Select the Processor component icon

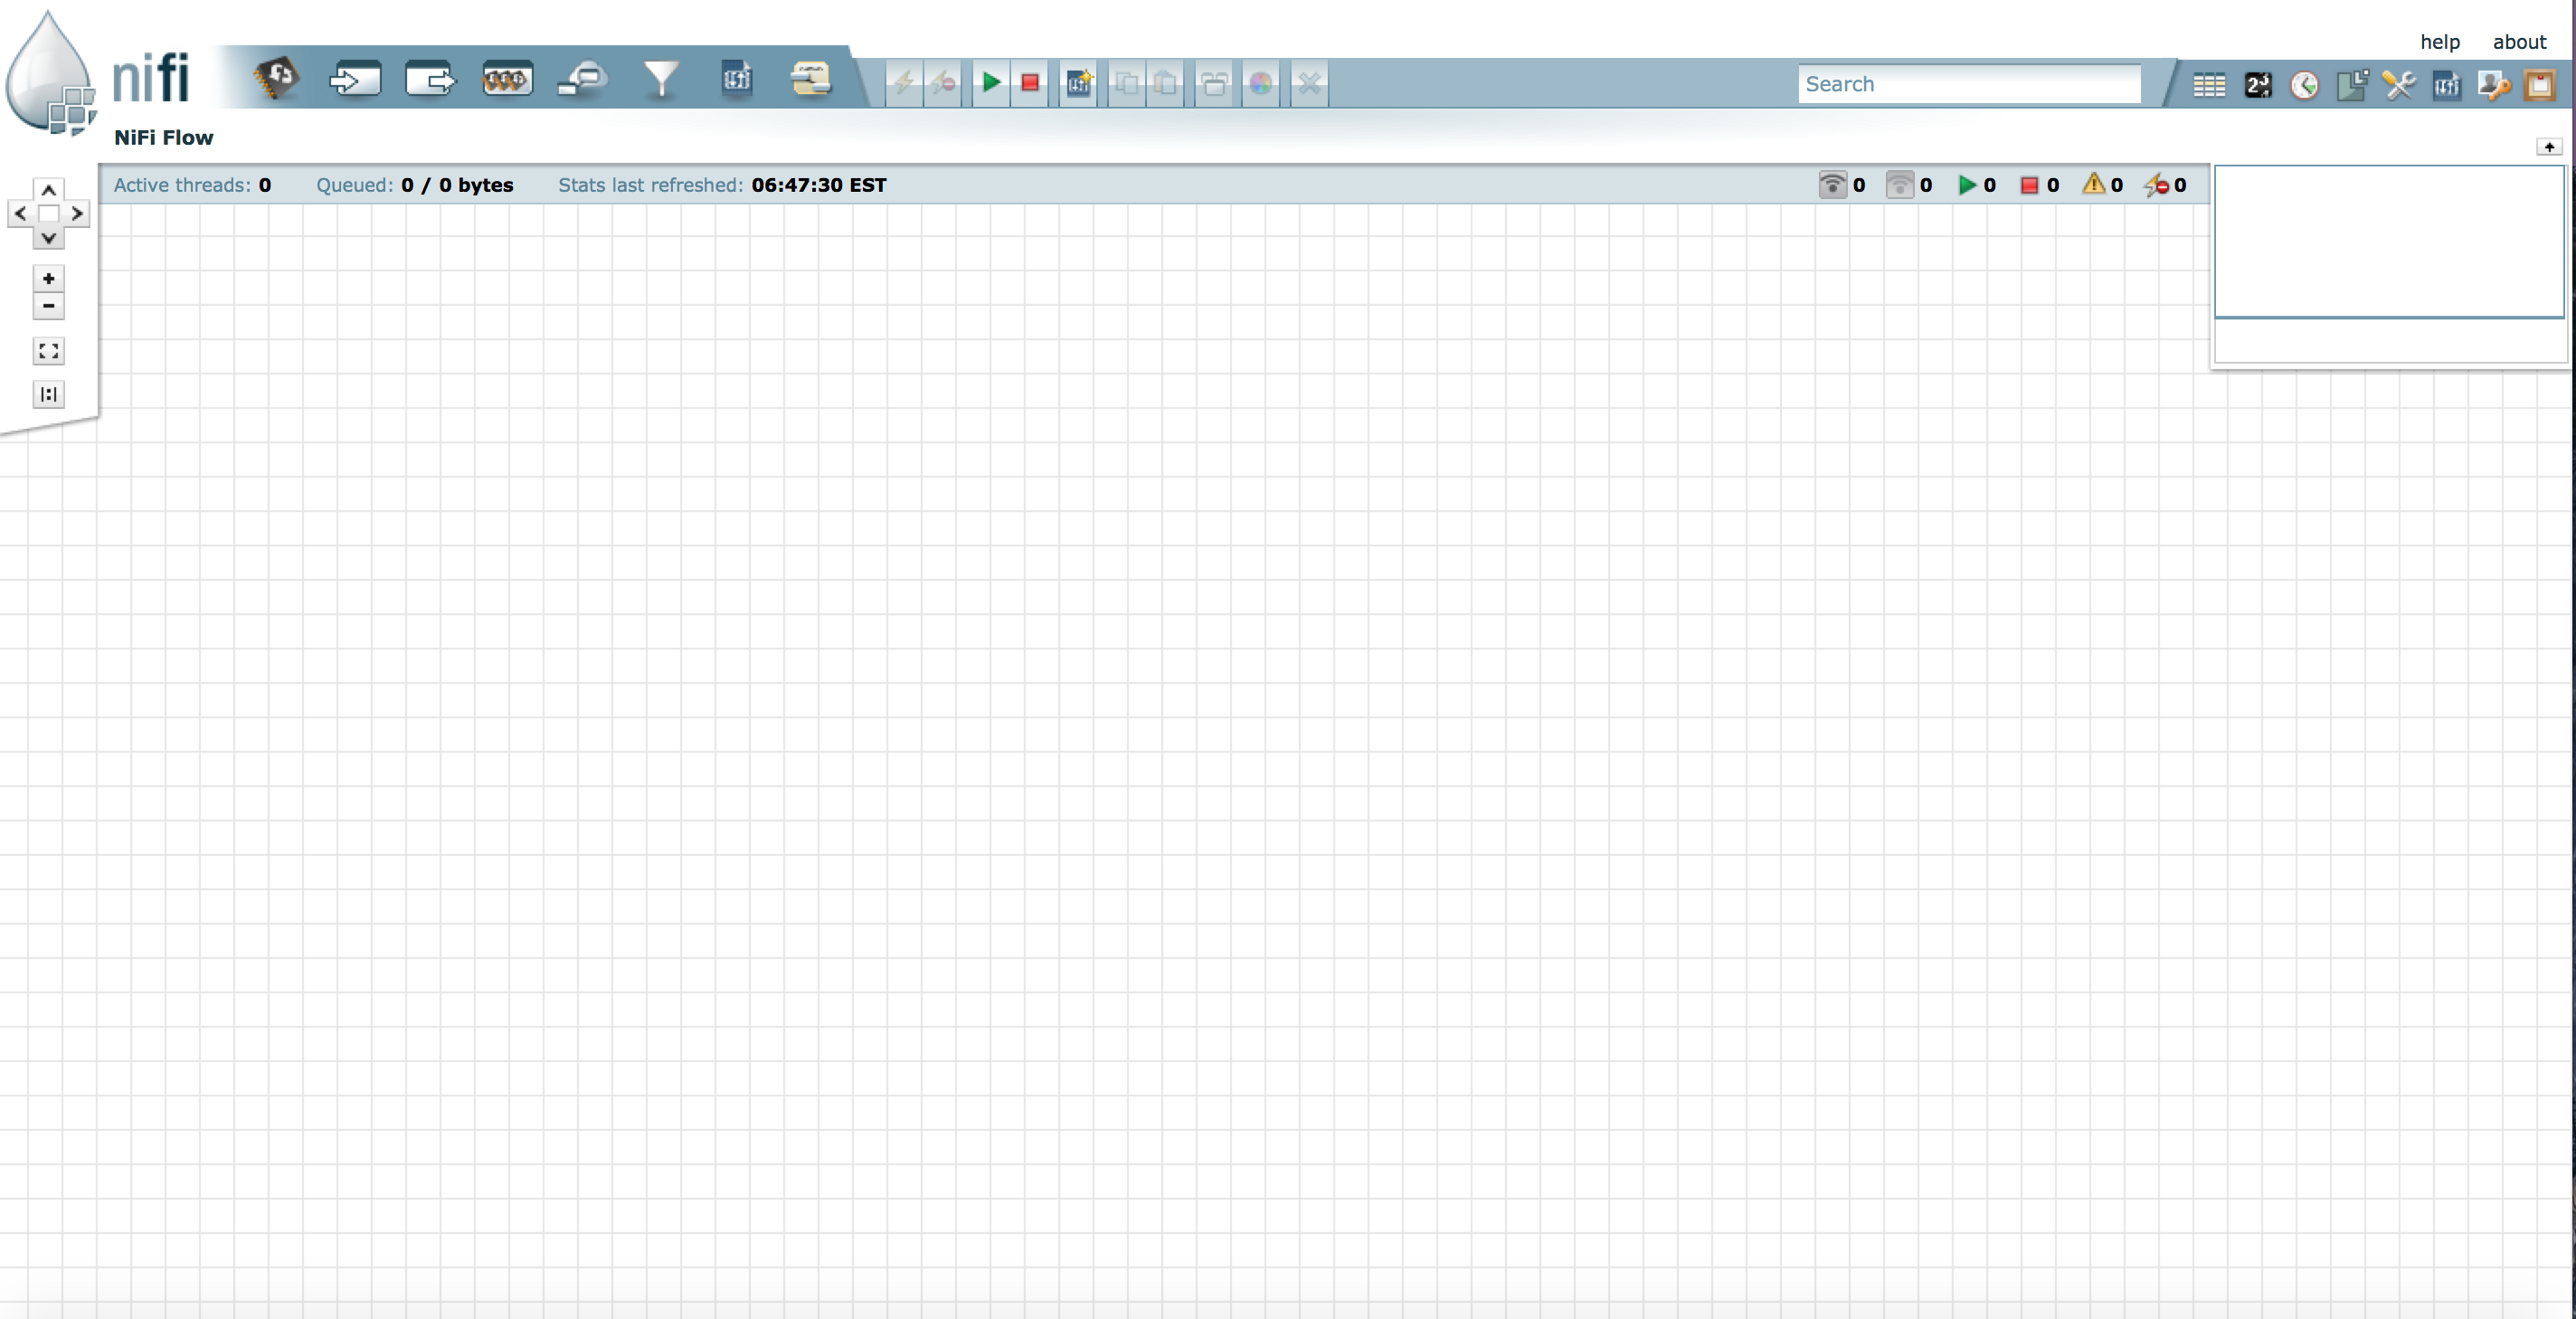click(x=277, y=79)
